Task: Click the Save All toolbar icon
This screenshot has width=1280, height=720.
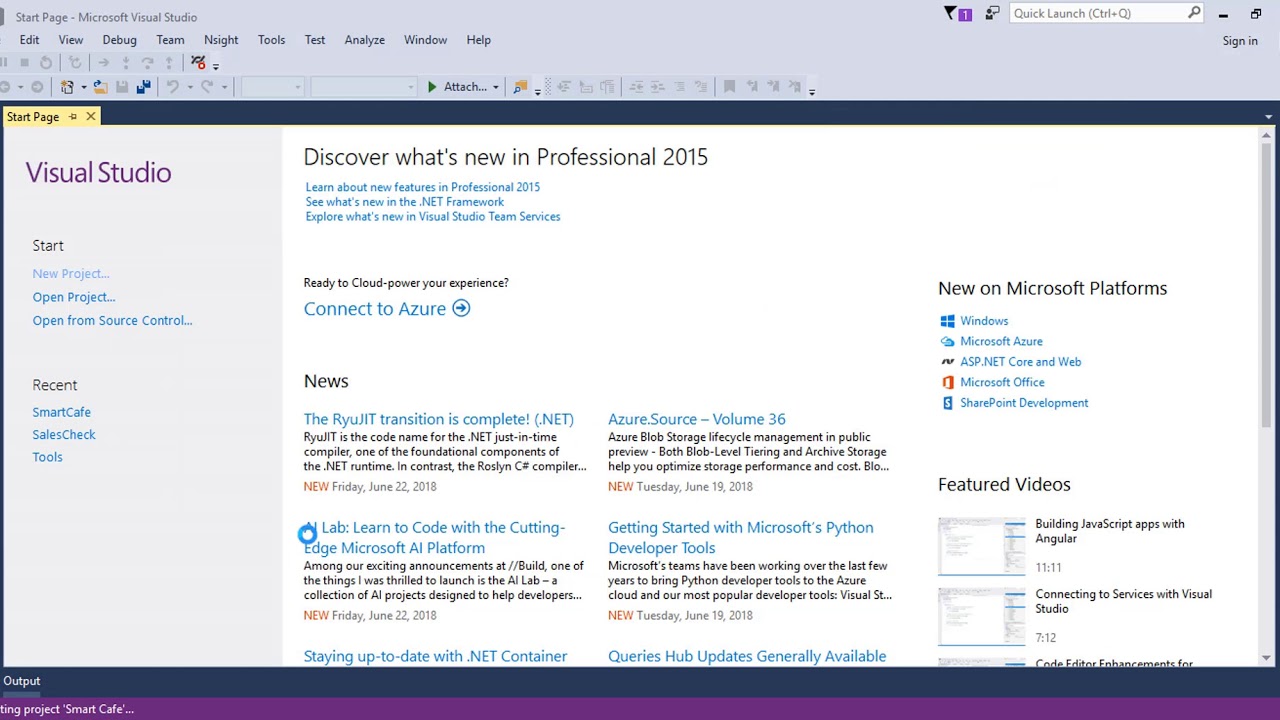Action: click(143, 87)
